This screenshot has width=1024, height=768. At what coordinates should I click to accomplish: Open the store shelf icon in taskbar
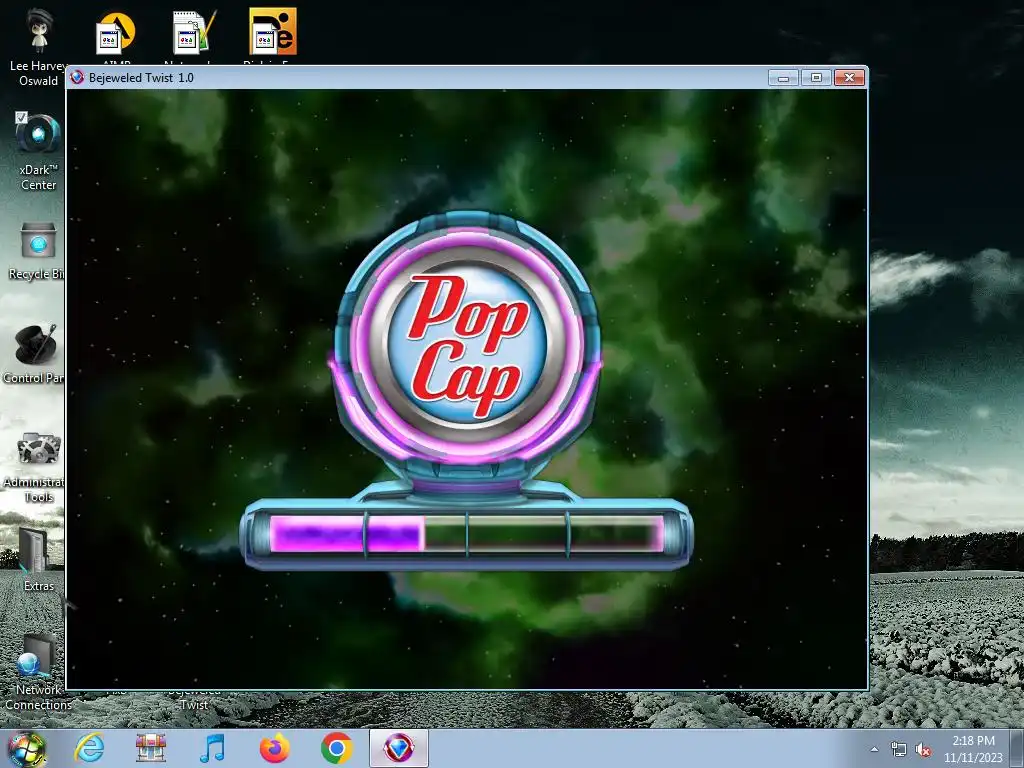coord(151,748)
